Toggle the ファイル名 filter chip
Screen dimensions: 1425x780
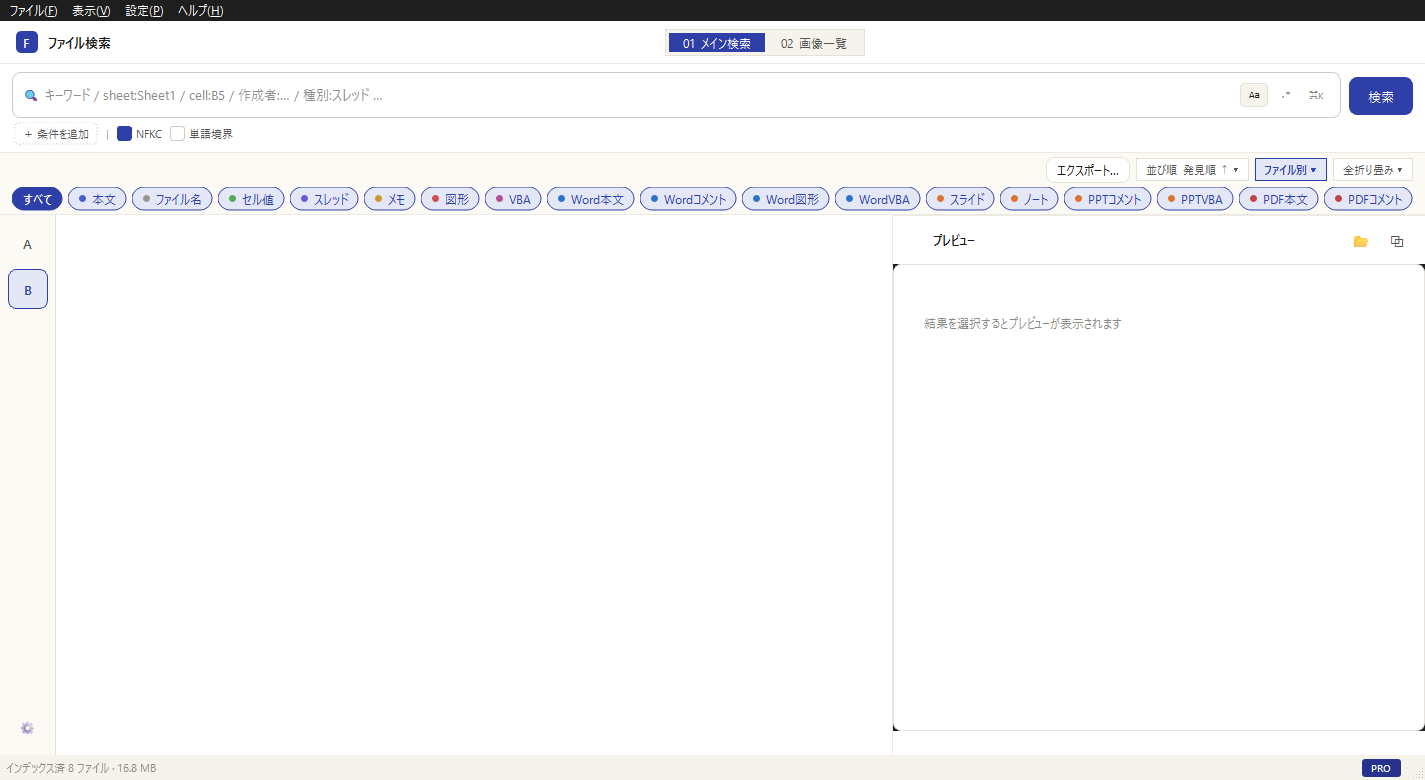(x=172, y=199)
